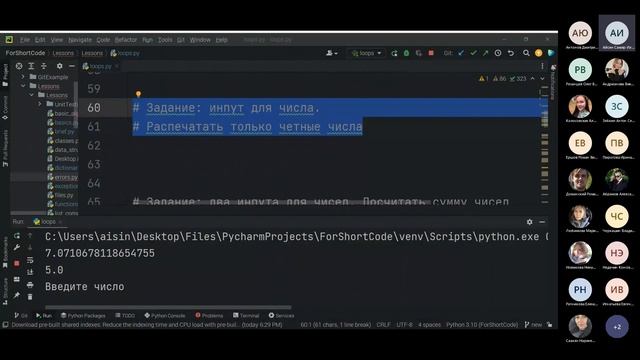640x360 pixels.
Task: Click Git Update Project blue arrow
Action: click(461, 53)
